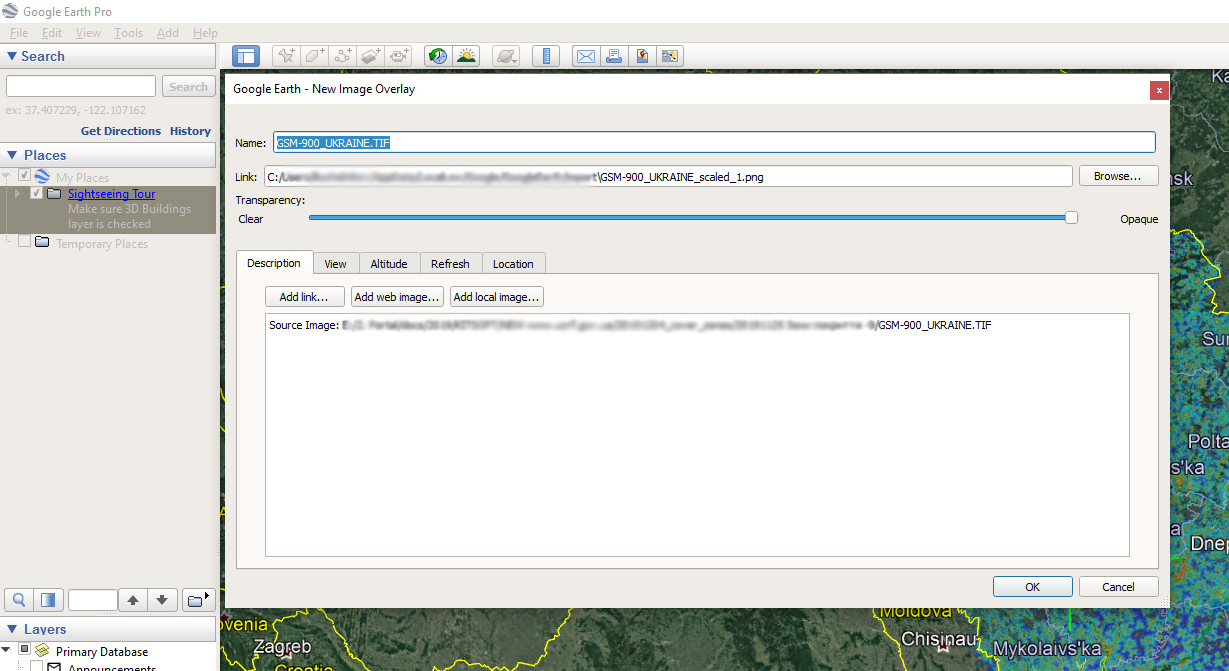Click the add folder icon in Places
The width and height of the screenshot is (1229, 671).
click(x=198, y=600)
